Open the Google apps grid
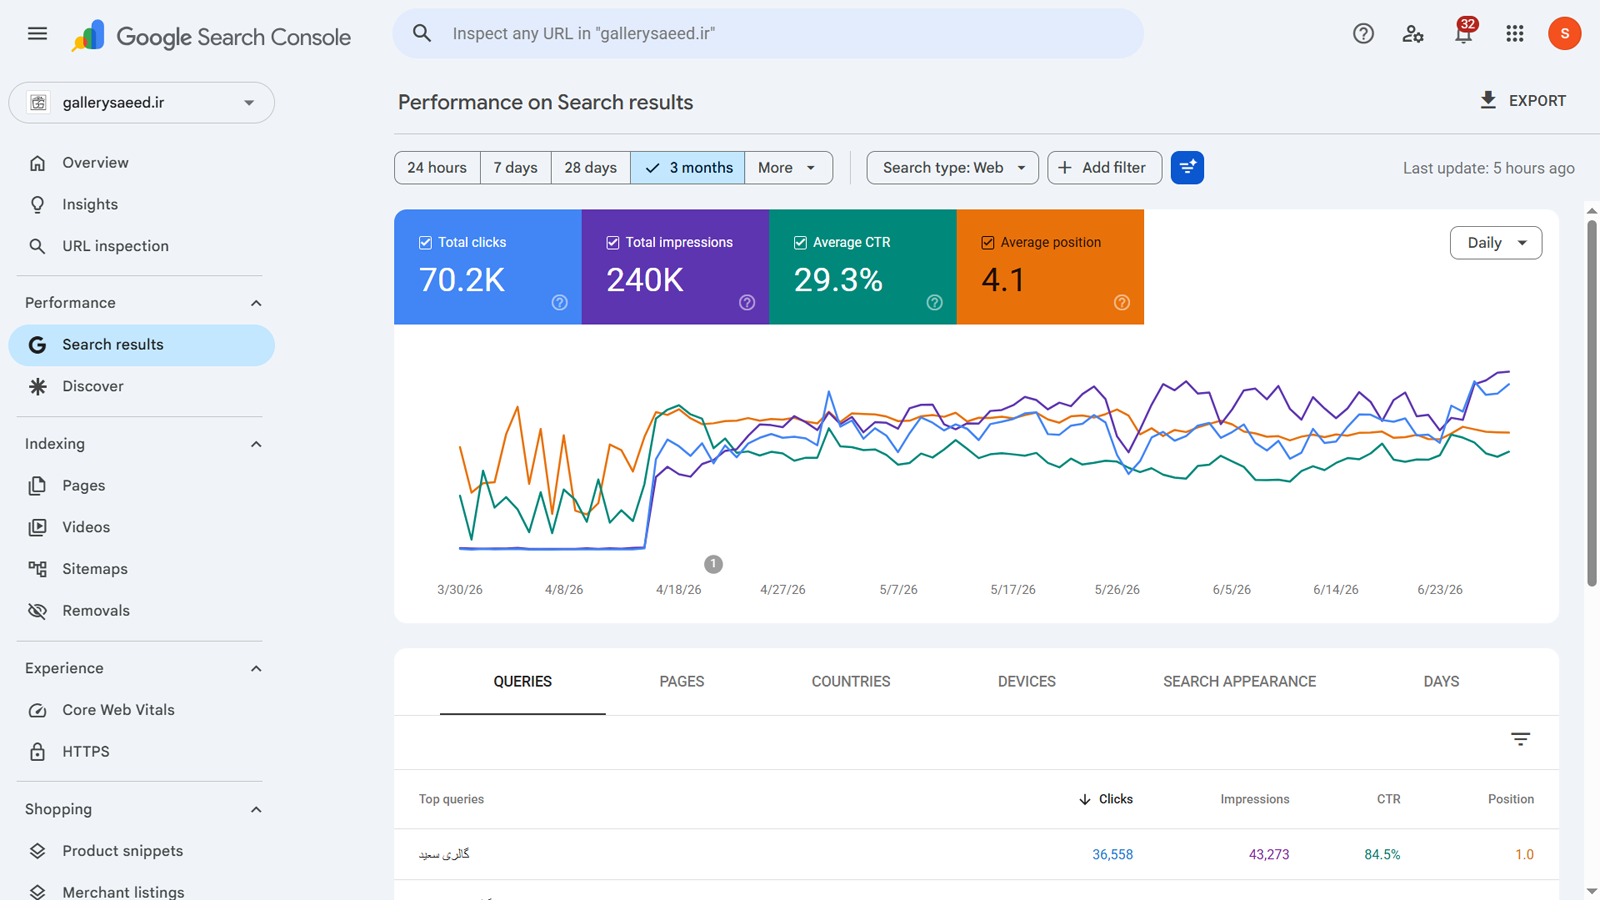This screenshot has width=1600, height=900. coord(1514,33)
